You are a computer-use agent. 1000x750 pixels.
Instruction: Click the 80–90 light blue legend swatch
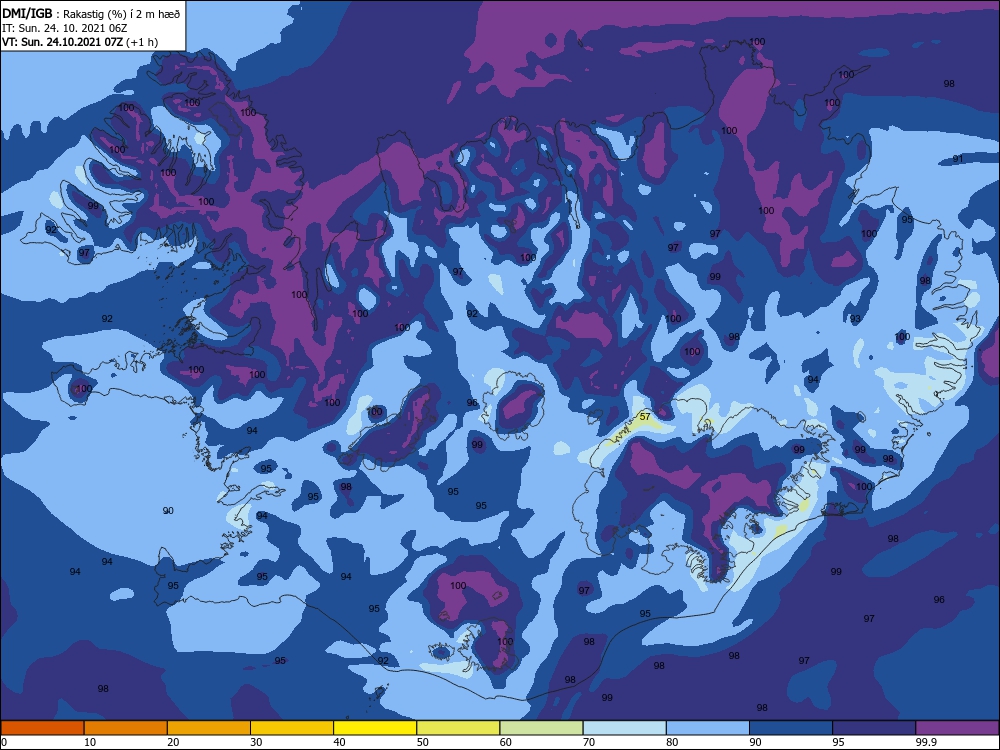[x=708, y=728]
